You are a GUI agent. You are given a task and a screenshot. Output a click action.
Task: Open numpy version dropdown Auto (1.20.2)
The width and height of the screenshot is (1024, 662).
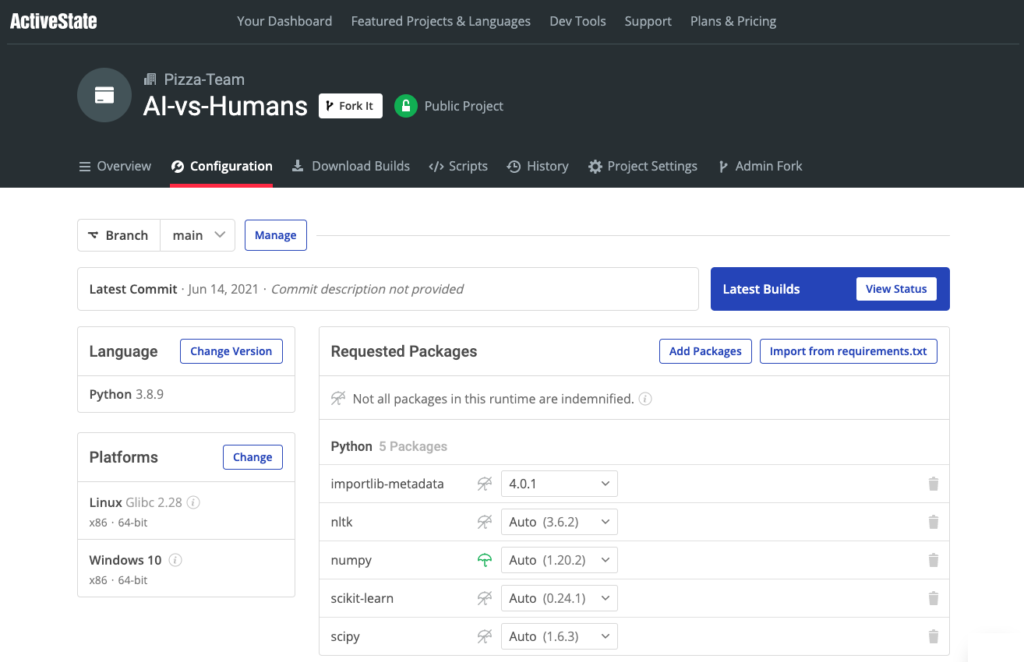(559, 560)
